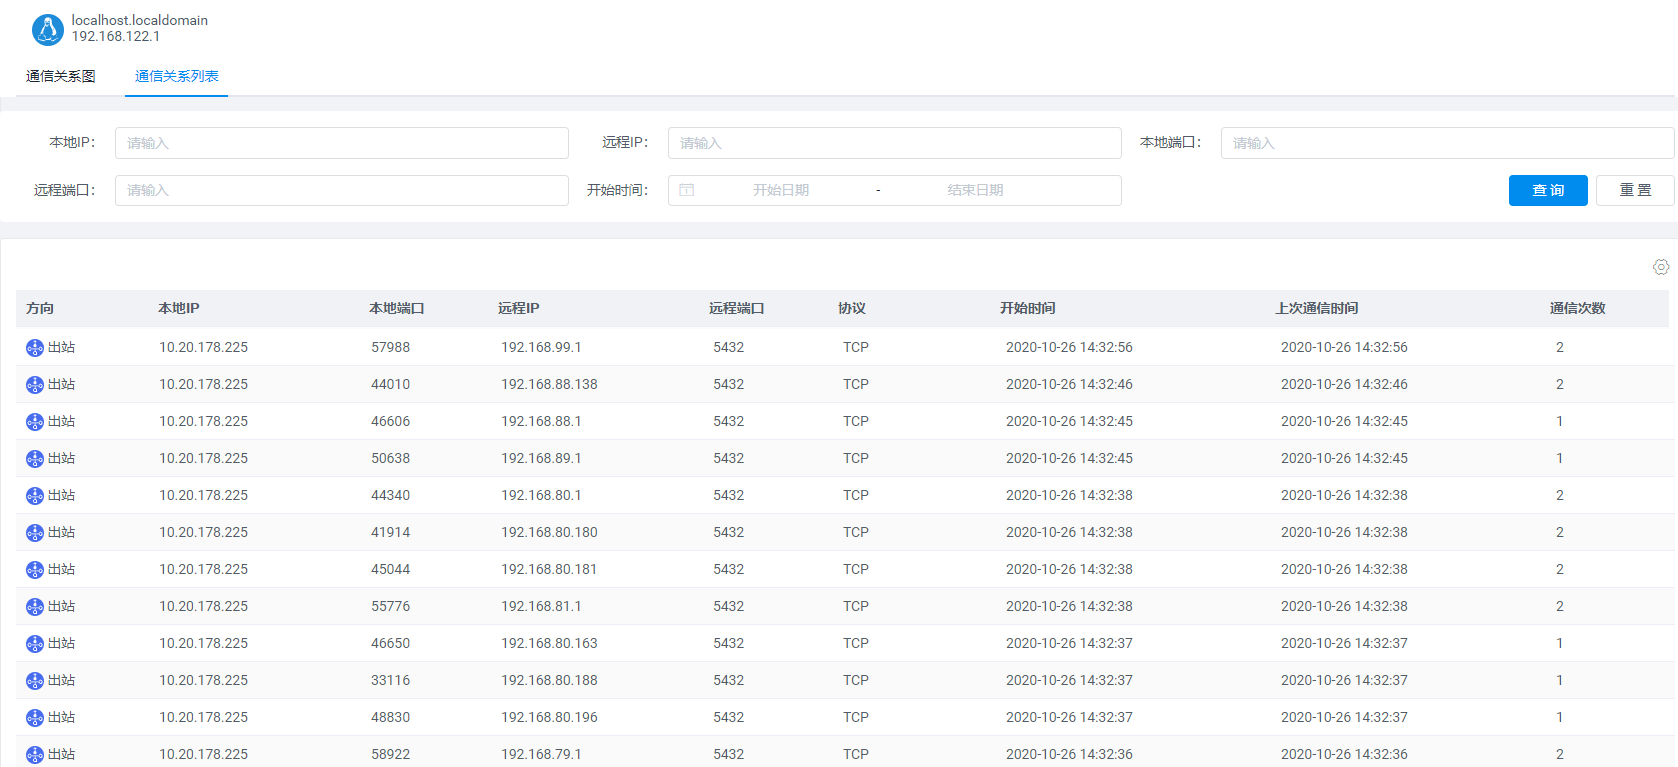Switch to the 通信关系图 tab
Viewport: 1678px width, 767px height.
(61, 76)
